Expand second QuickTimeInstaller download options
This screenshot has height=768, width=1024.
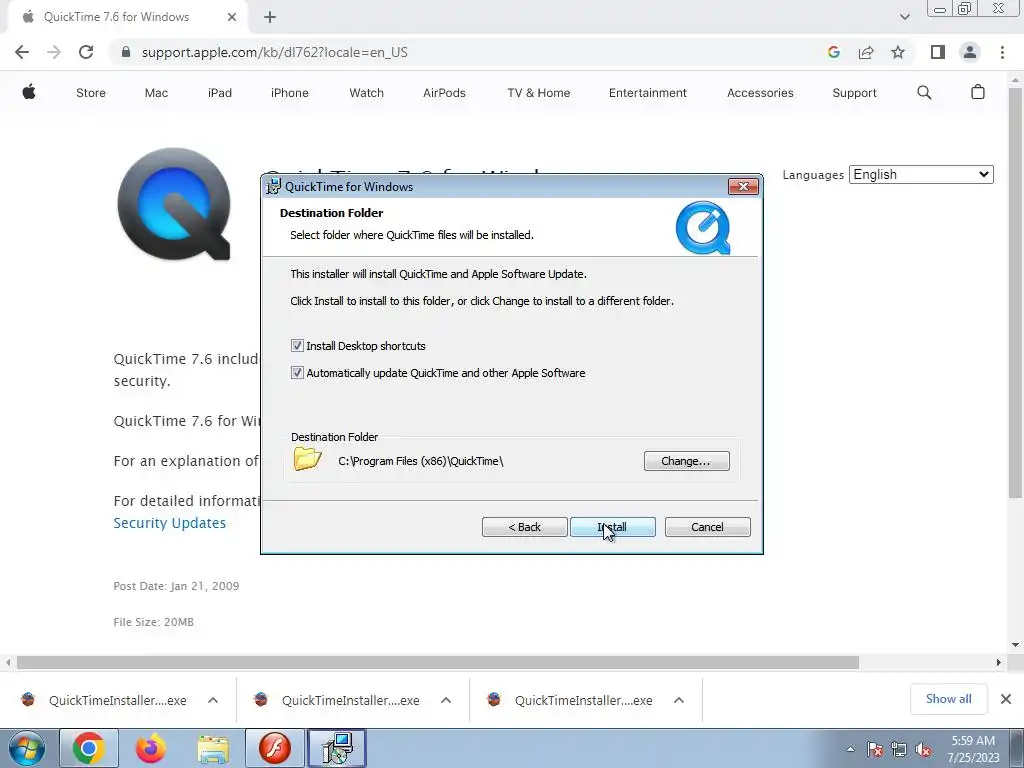[x=445, y=700]
